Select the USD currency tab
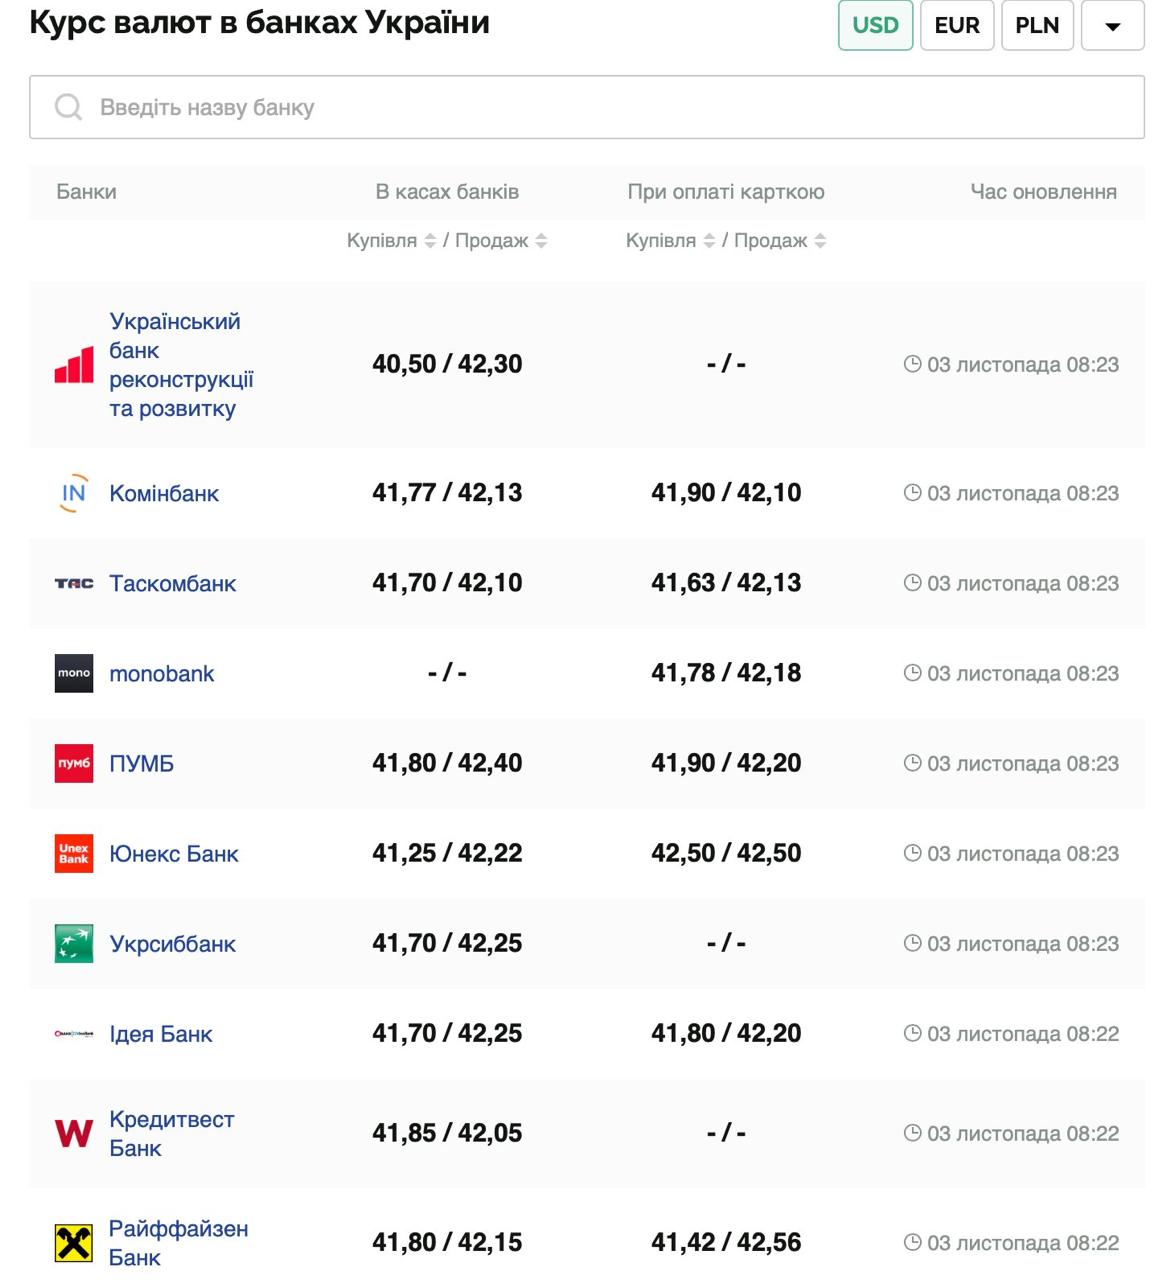1167x1280 pixels. [875, 26]
